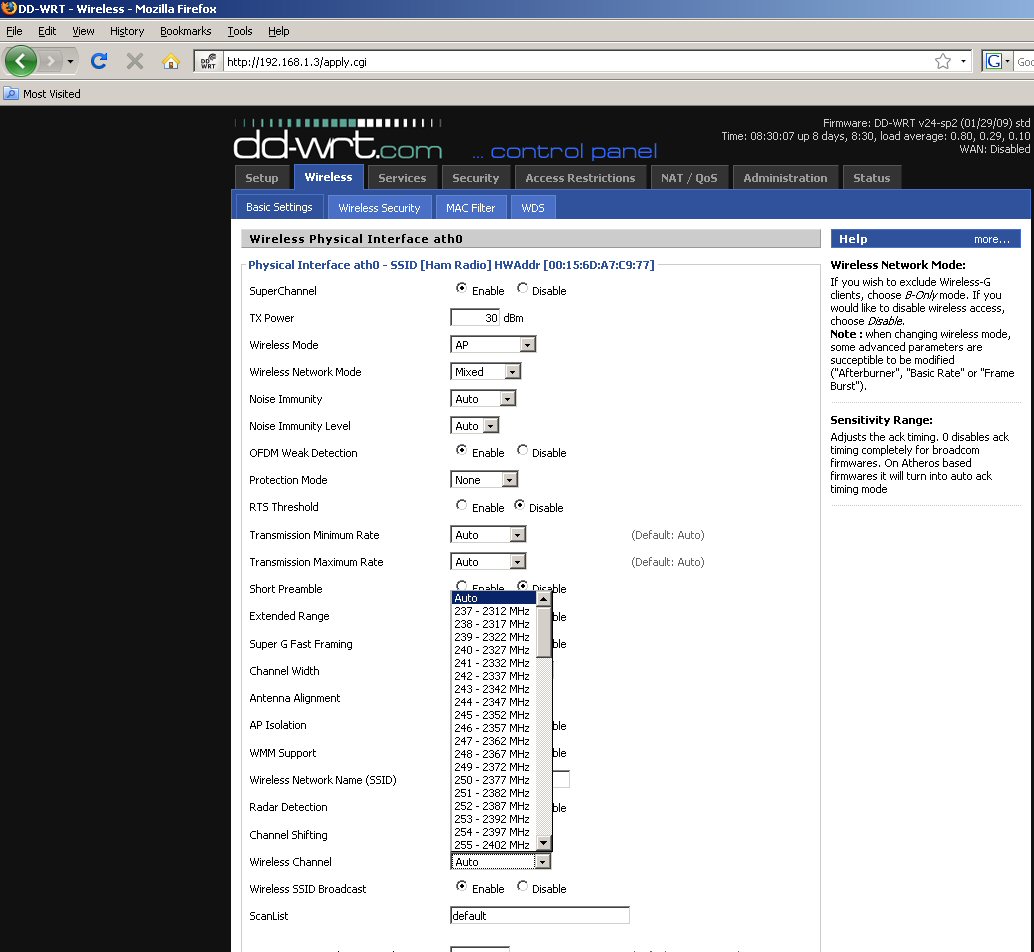
Task: Open the Access Restrictions tab
Action: point(580,177)
